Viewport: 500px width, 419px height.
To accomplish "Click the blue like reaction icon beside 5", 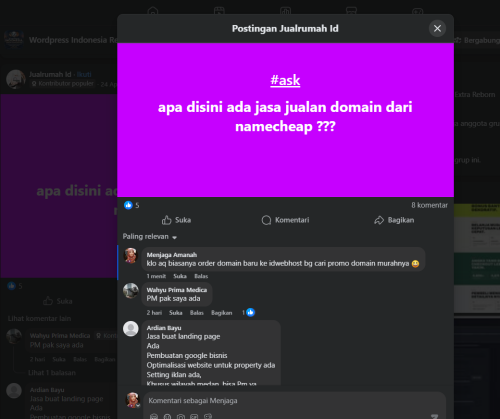I will pyautogui.click(x=128, y=205).
